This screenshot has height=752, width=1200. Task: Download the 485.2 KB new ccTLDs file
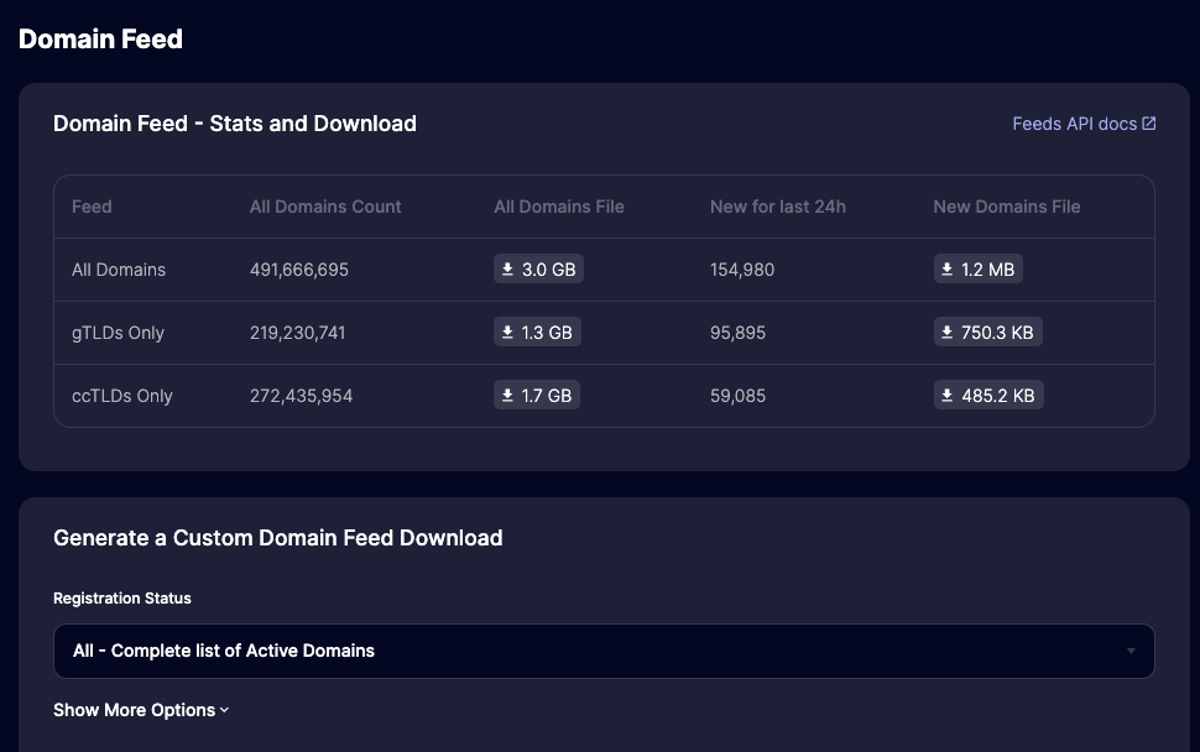point(988,395)
